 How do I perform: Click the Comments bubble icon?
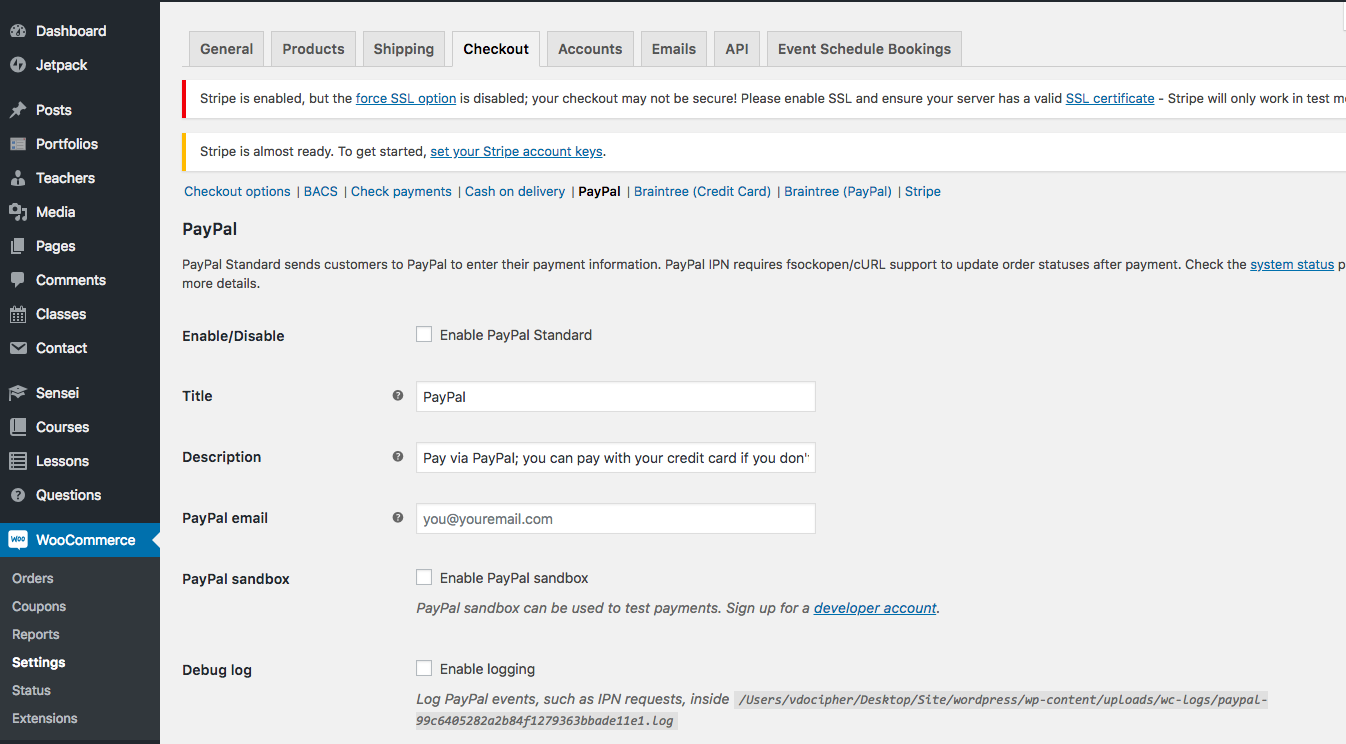pos(18,280)
